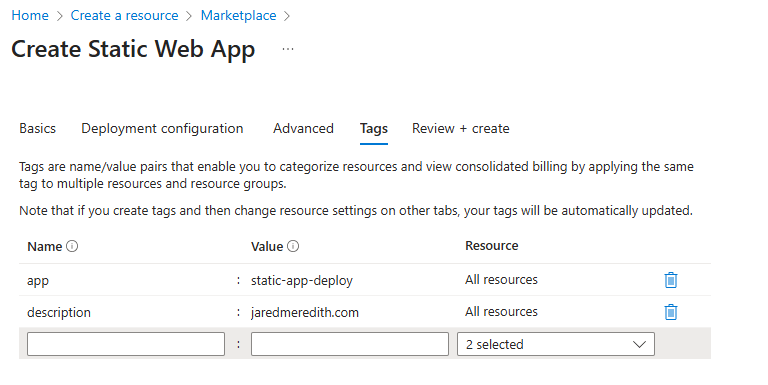
Task: Select the 'static-app-deploy' tag value
Action: coord(302,281)
